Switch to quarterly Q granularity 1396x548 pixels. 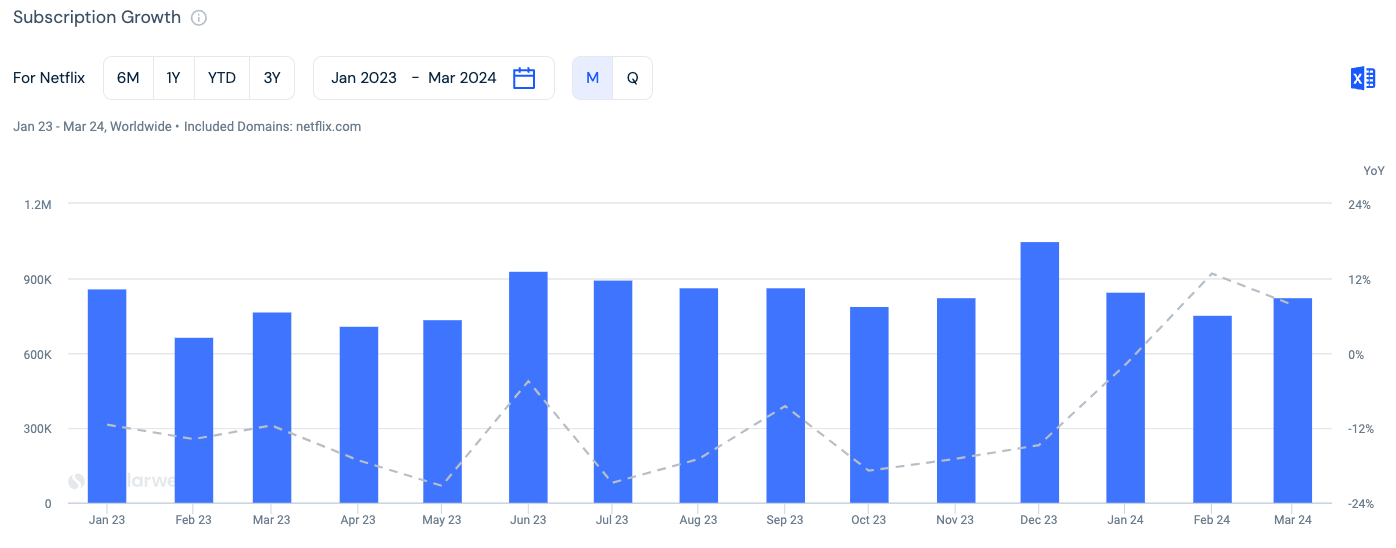pyautogui.click(x=632, y=78)
